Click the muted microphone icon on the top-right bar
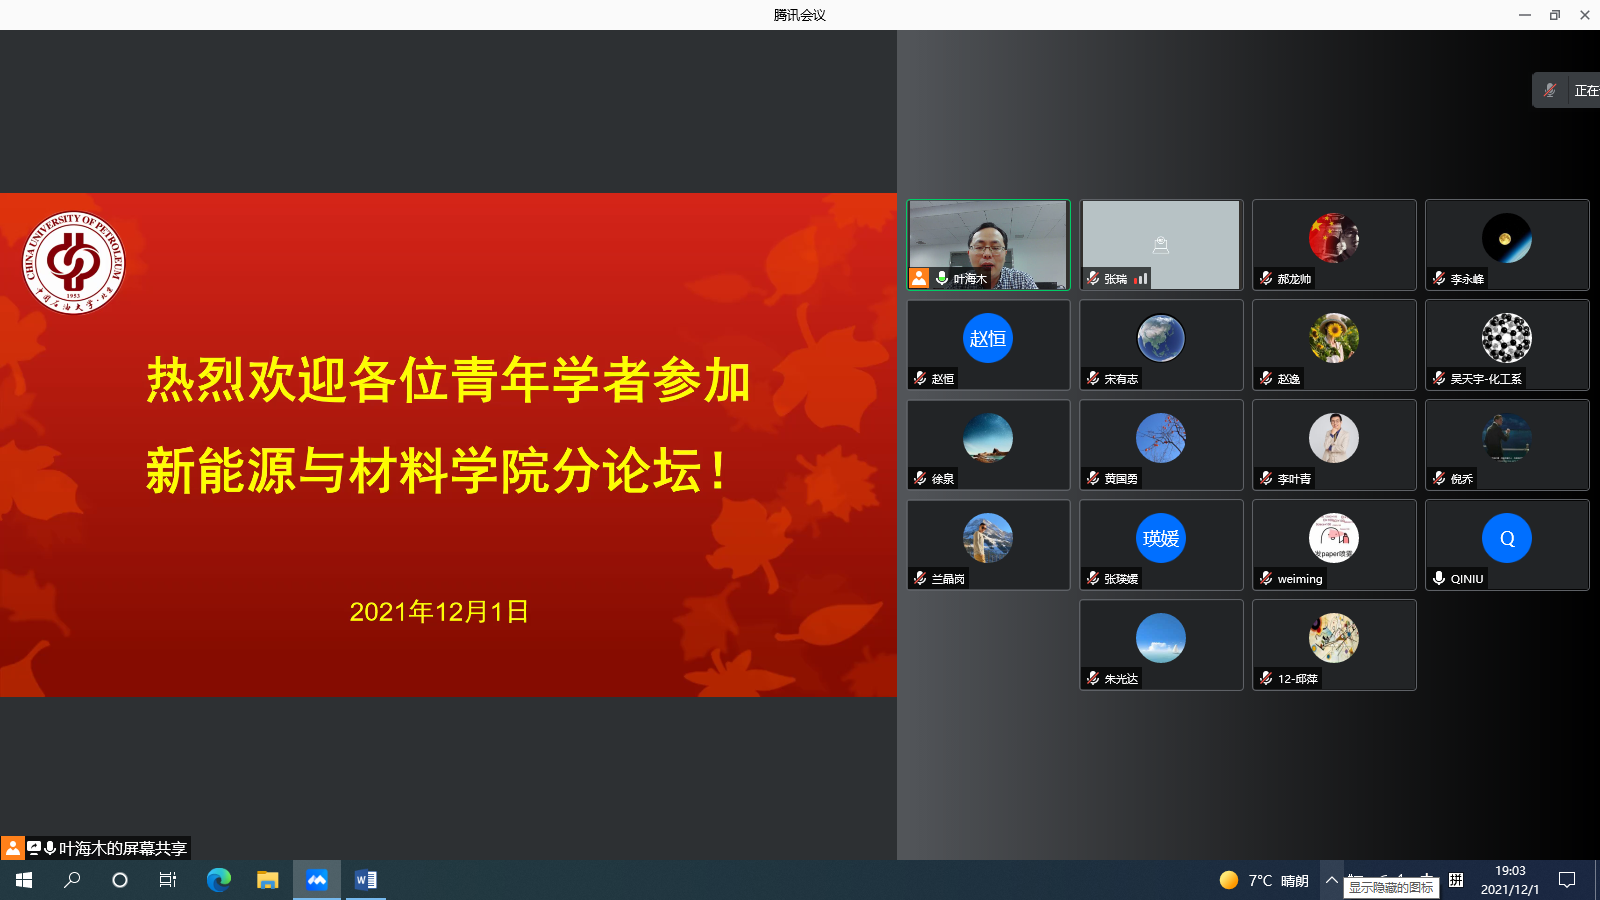This screenshot has height=900, width=1600. point(1551,89)
